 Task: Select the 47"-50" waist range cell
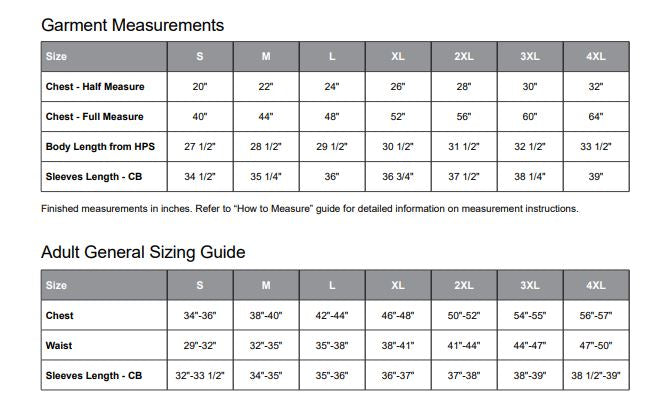(596, 345)
